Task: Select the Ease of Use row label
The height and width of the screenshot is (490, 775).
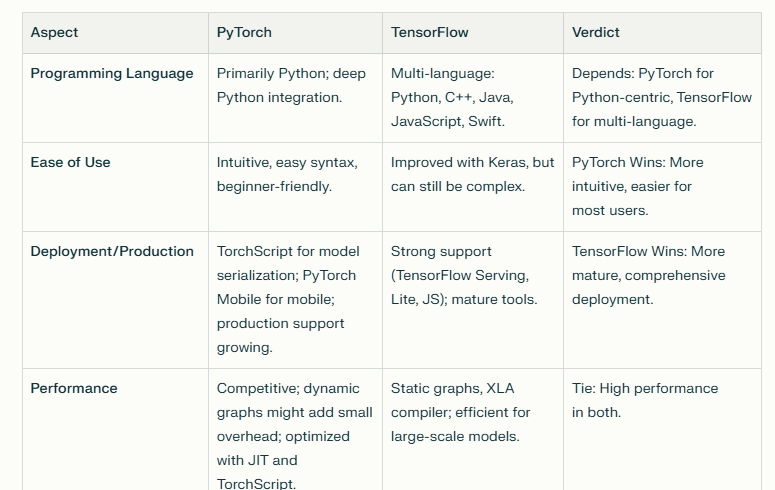Action: click(x=71, y=162)
